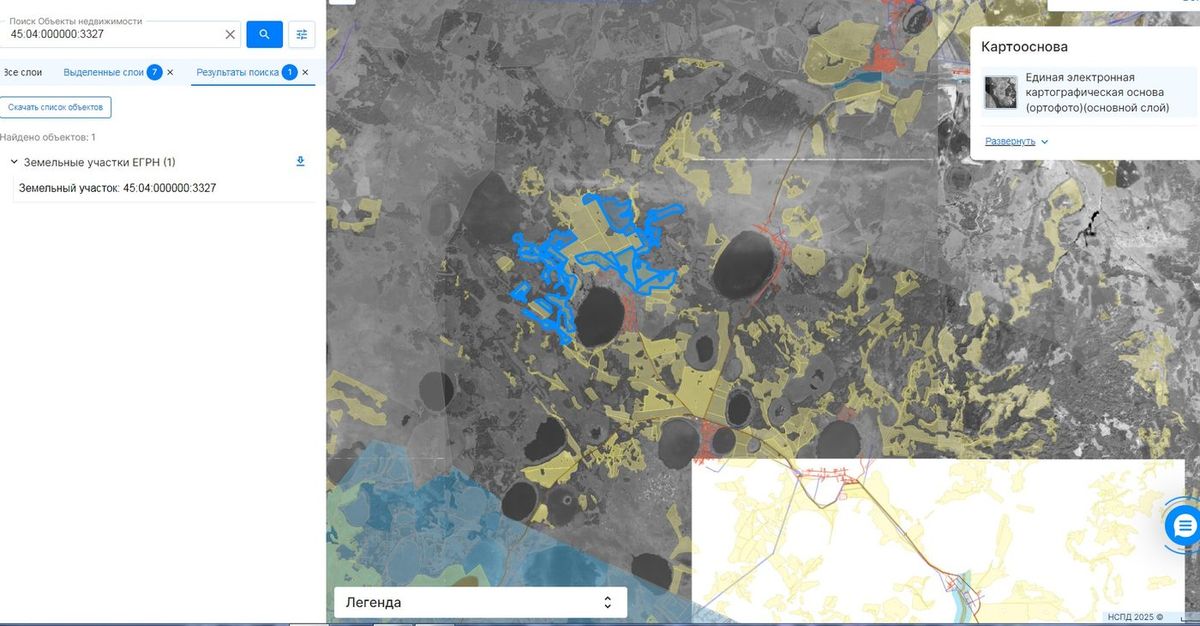Click the Скачать список объектов button
Image resolution: width=1200 pixels, height=626 pixels.
coord(56,107)
